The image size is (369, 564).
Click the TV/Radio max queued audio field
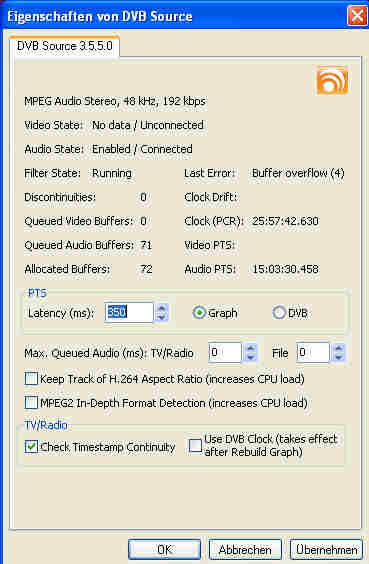click(225, 352)
